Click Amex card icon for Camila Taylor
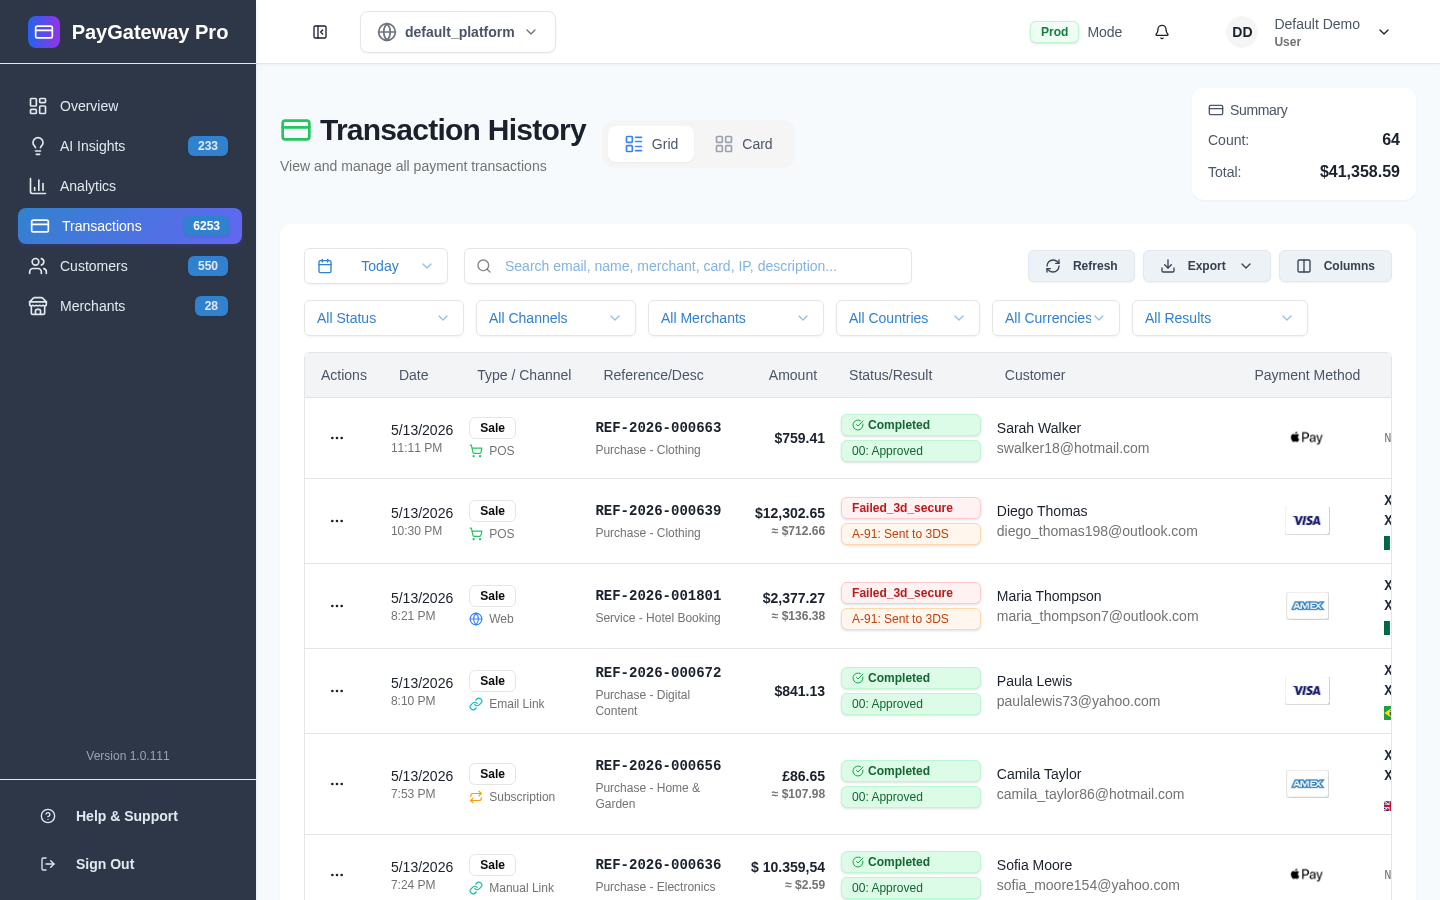This screenshot has width=1440, height=900. [1307, 784]
